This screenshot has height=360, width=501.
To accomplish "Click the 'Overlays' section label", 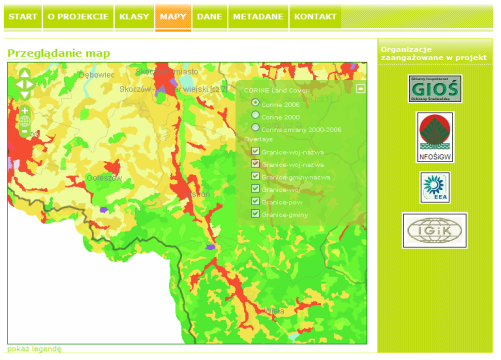I will click(258, 139).
